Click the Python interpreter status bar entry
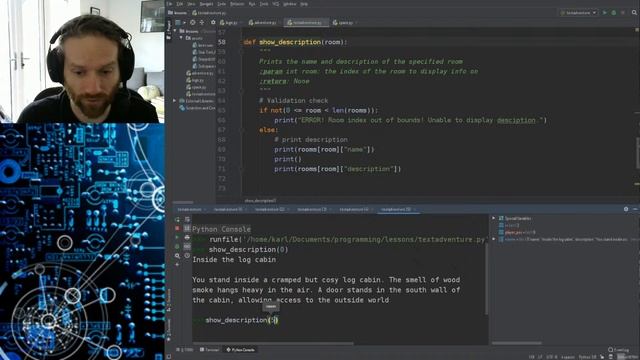 tap(588, 357)
